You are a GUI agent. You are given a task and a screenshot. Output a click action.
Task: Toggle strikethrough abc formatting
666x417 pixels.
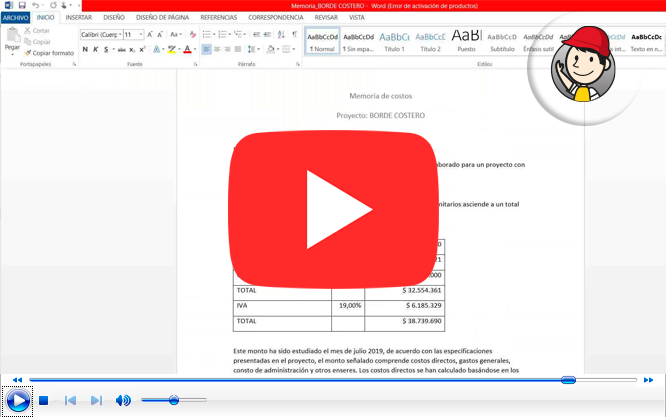121,50
